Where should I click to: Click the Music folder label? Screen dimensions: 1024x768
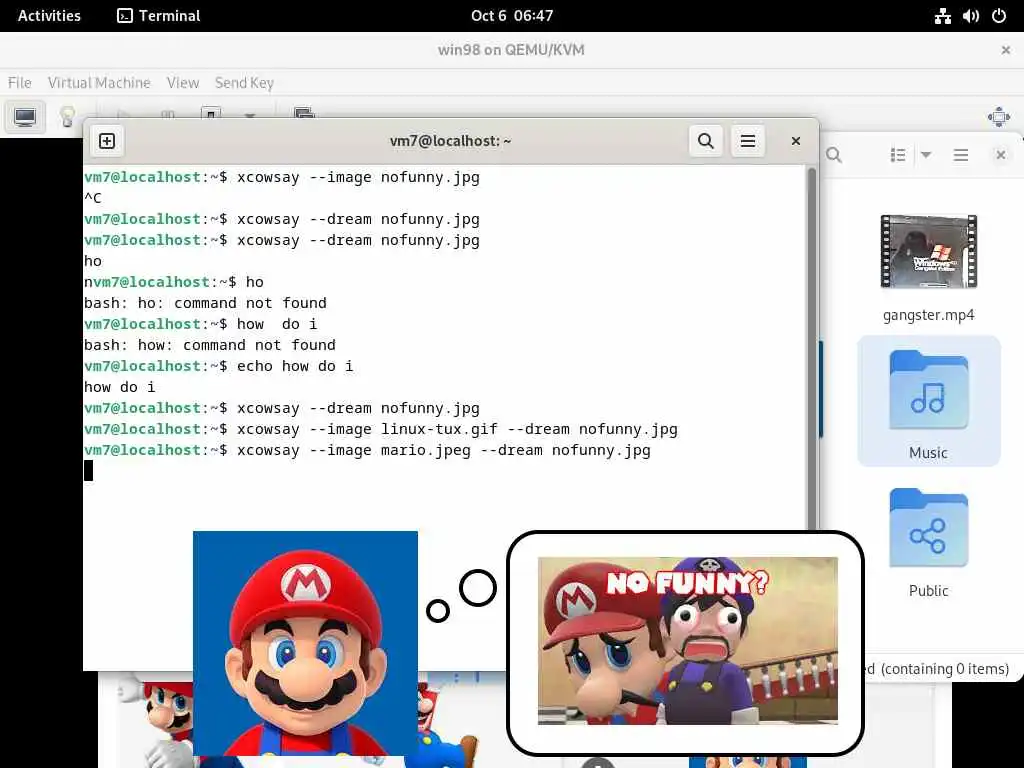[928, 453]
